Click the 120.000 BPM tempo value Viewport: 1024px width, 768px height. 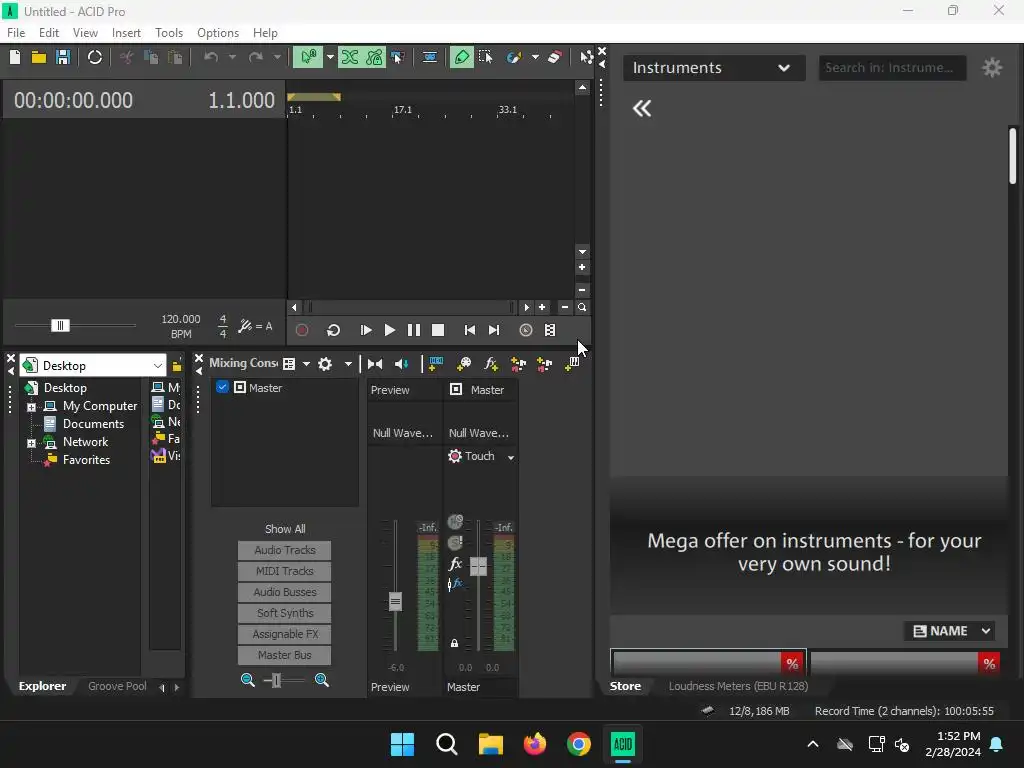click(181, 319)
